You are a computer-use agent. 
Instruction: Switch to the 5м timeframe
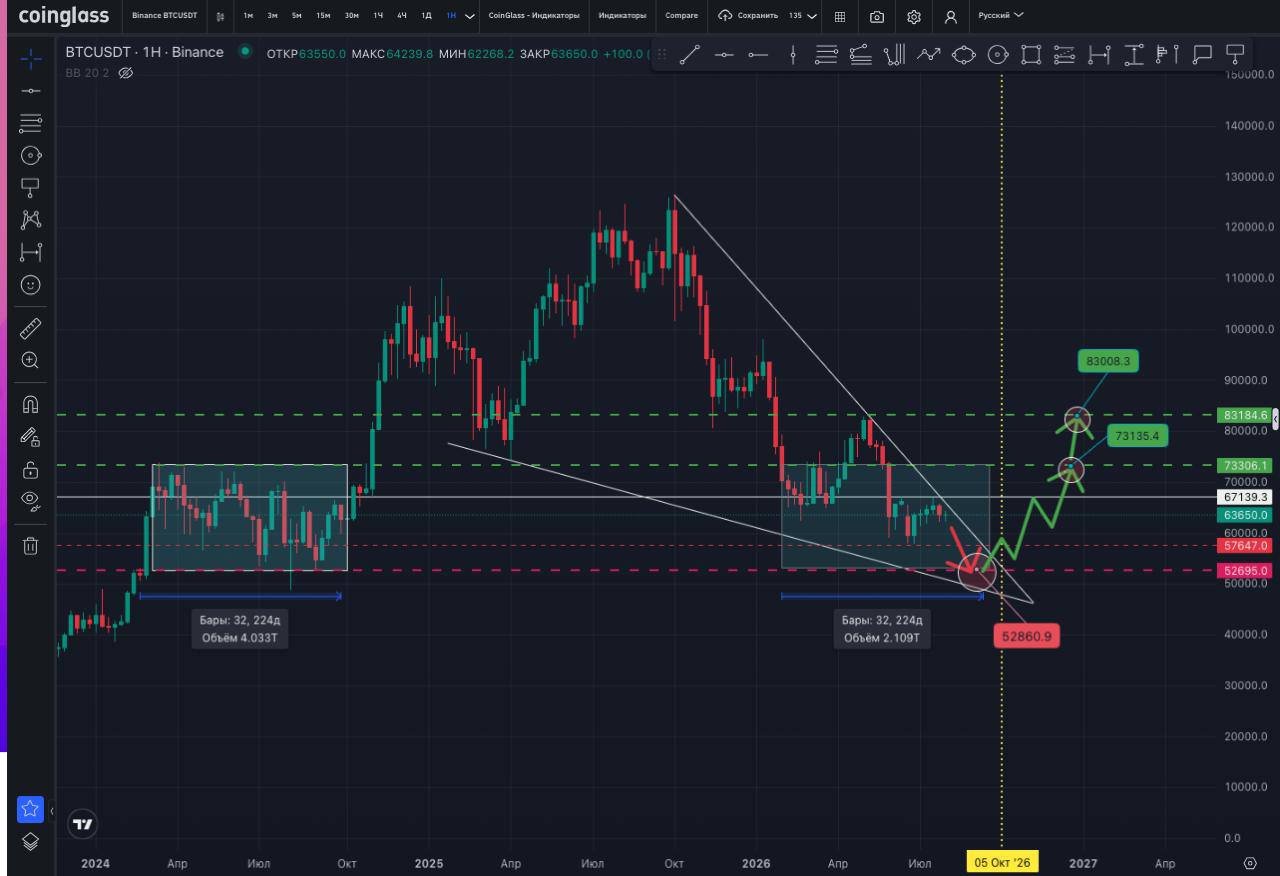tap(297, 16)
